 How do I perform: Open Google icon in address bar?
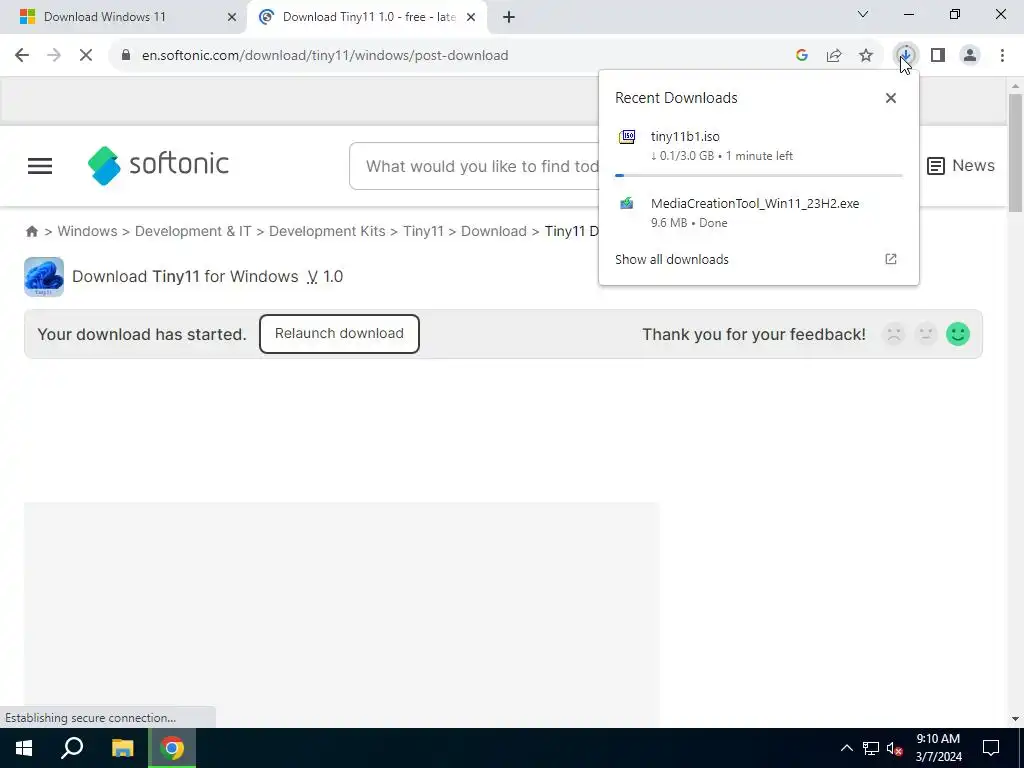point(802,56)
